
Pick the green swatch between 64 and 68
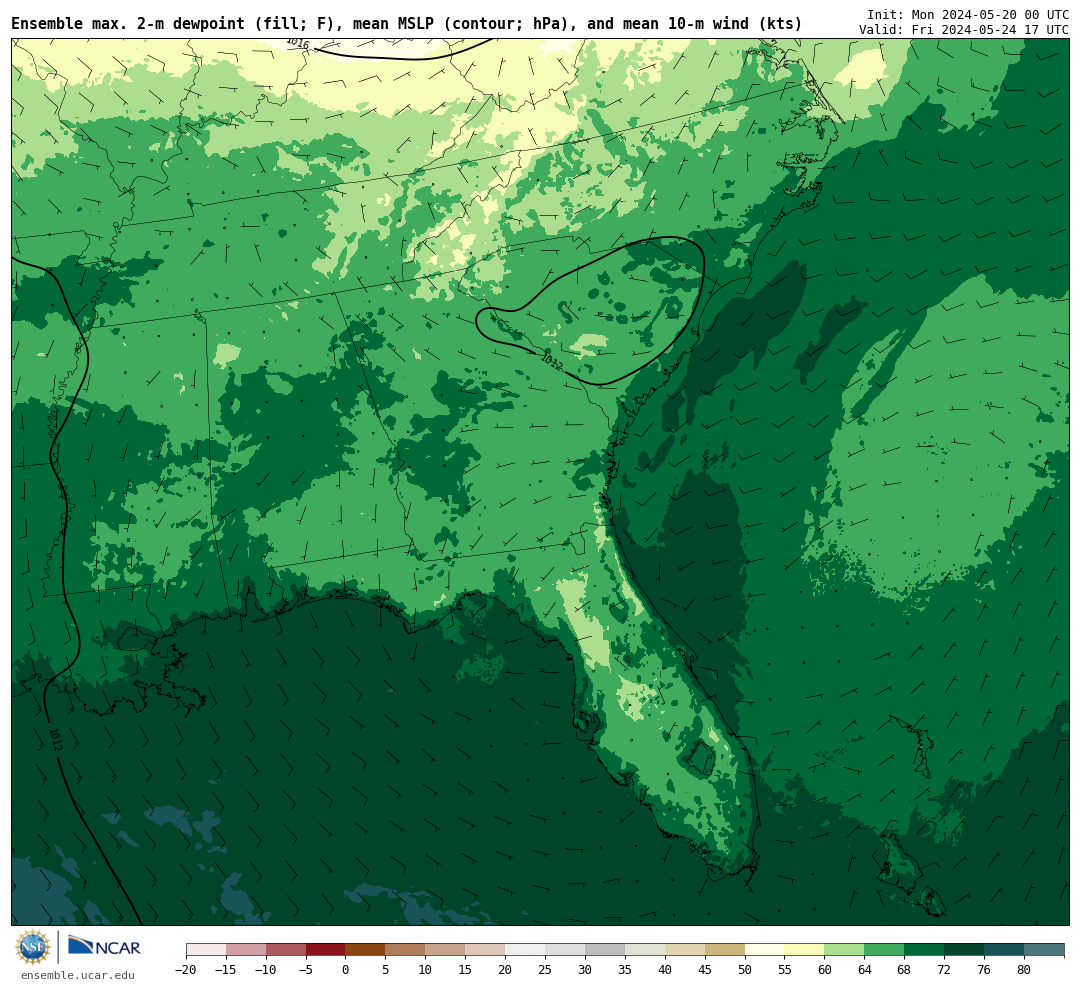[885, 949]
